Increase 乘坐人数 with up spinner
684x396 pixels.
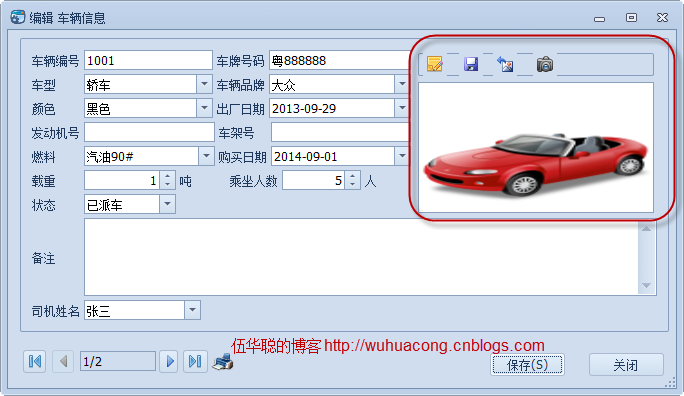[352, 176]
